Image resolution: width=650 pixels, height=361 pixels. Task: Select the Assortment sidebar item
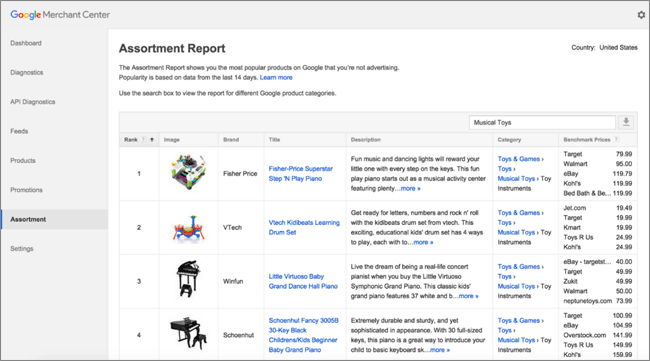[x=54, y=219]
